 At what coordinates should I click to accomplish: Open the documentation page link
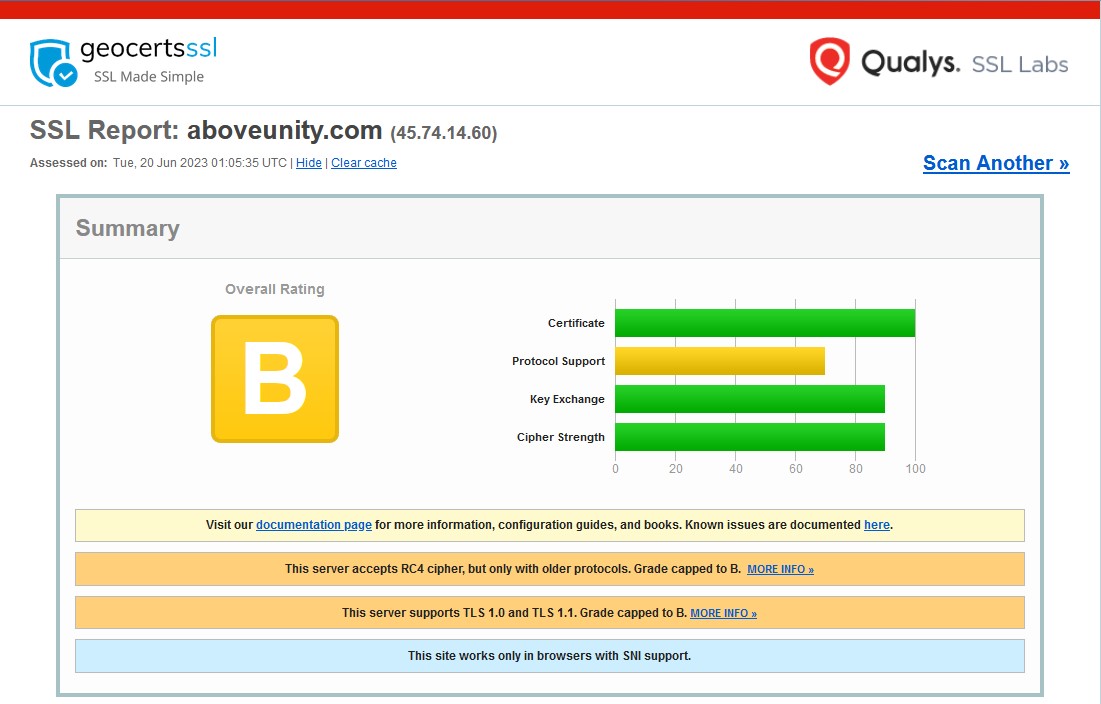point(314,524)
